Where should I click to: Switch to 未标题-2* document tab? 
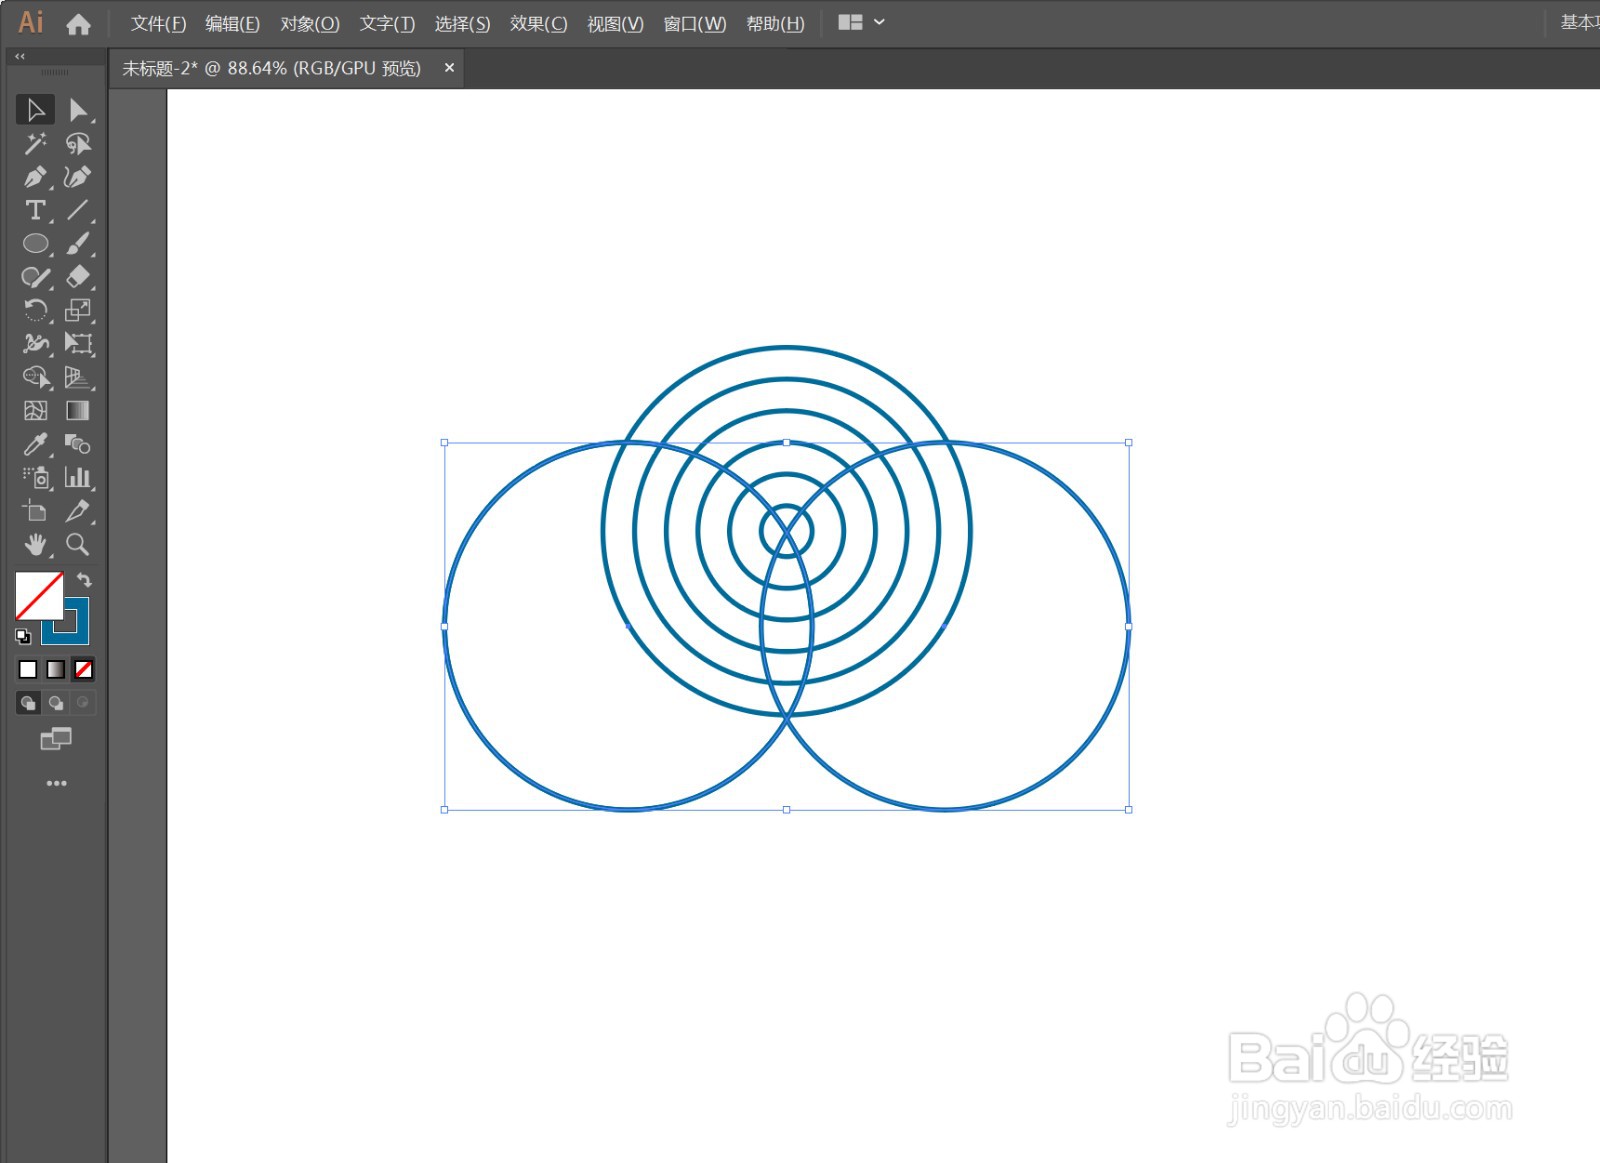271,68
